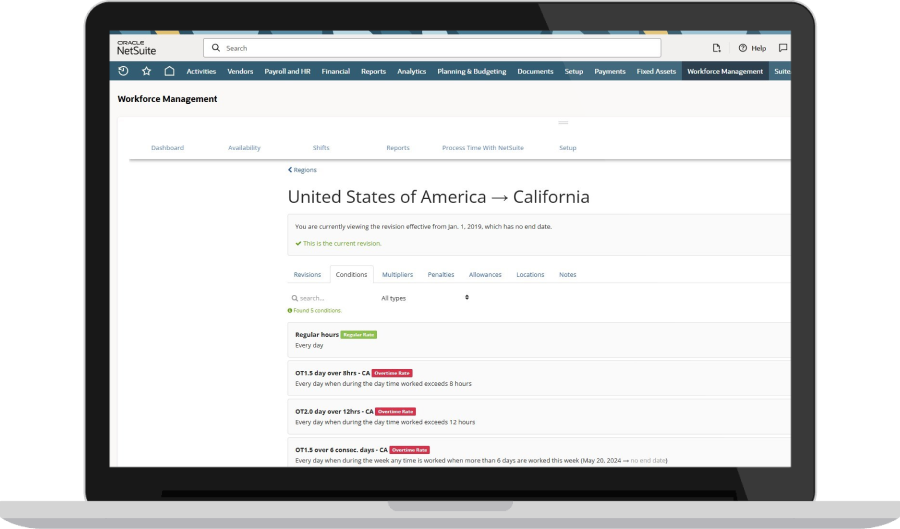This screenshot has height=529, width=900.
Task: Go back to Regions link
Action: tap(302, 170)
